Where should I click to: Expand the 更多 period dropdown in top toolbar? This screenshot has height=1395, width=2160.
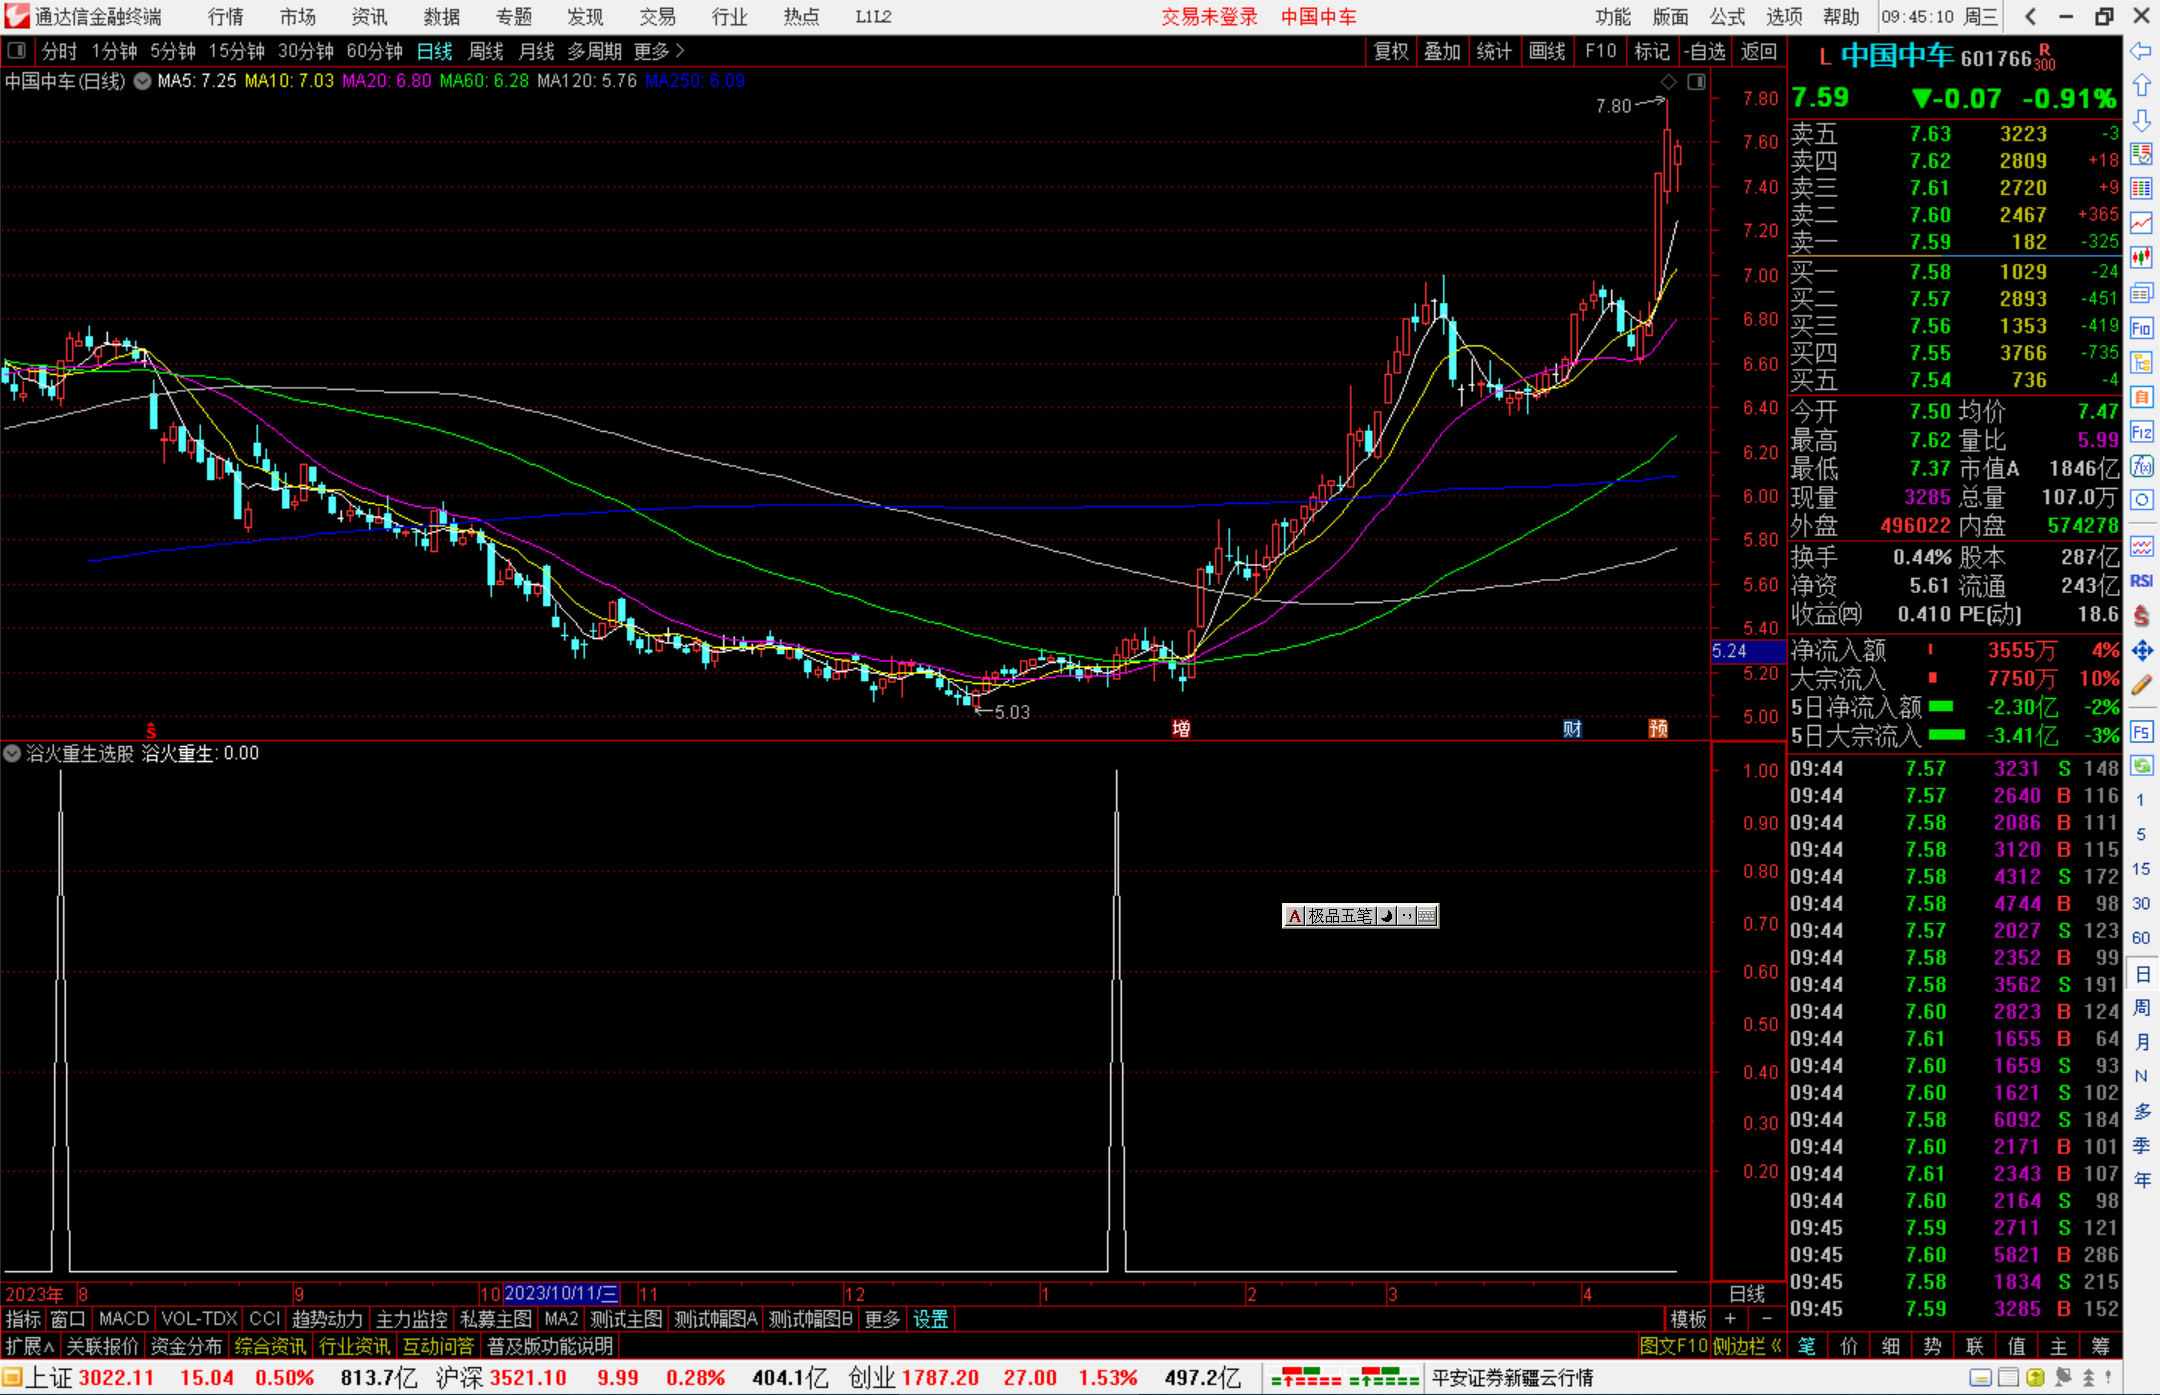pos(658,51)
